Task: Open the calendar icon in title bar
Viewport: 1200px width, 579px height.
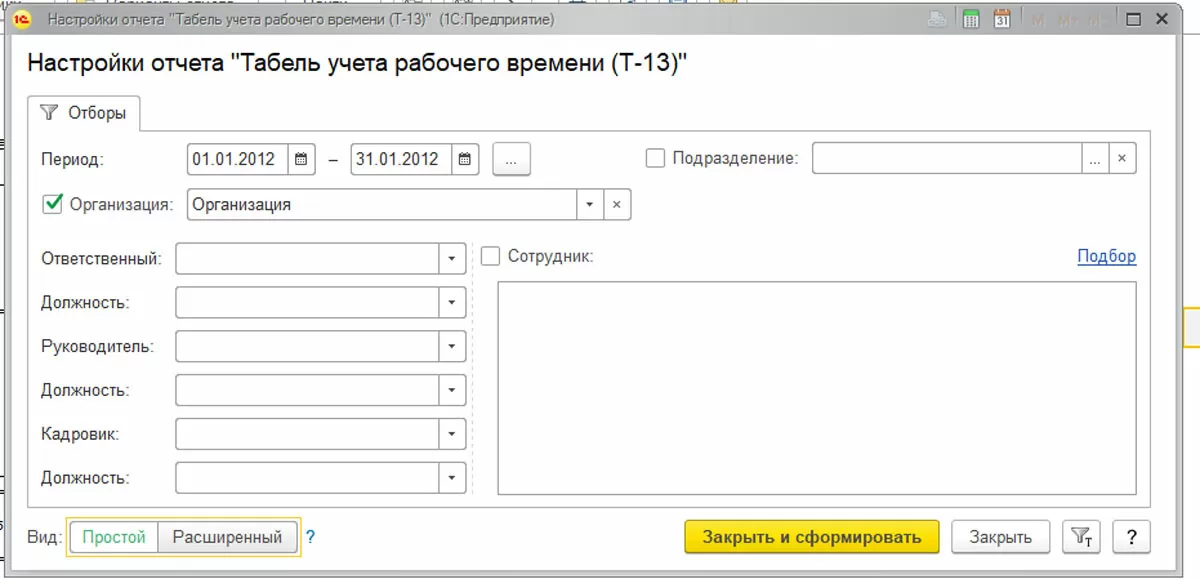Action: [1002, 19]
